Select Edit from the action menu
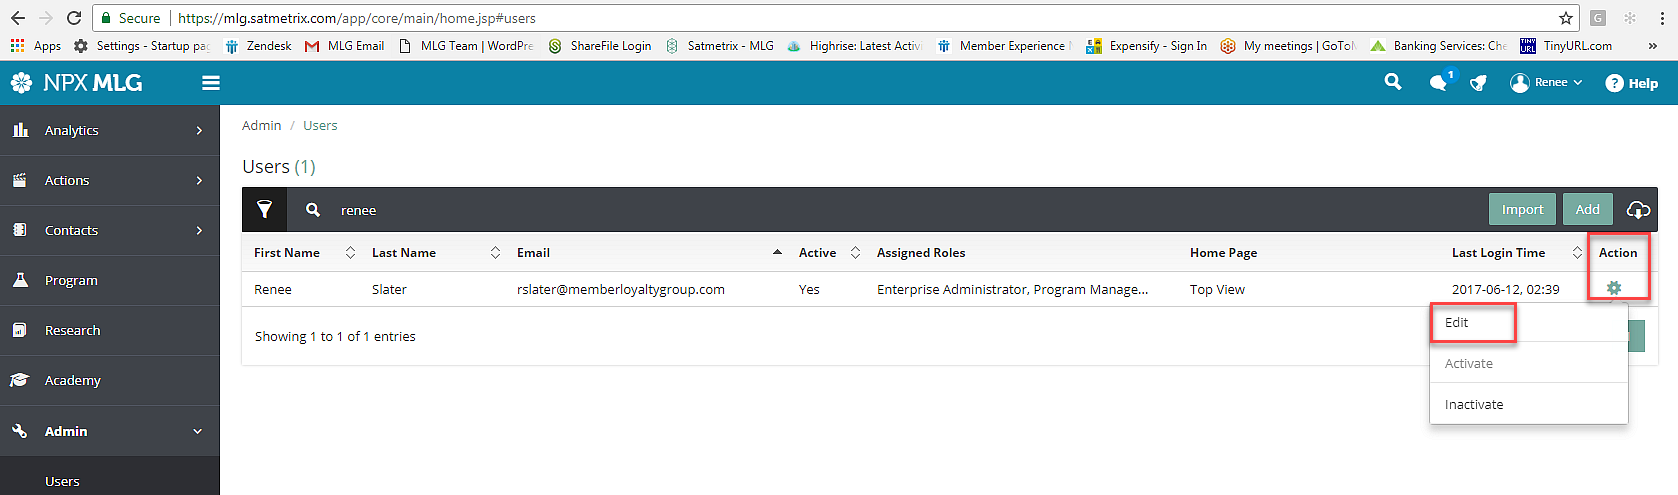Image resolution: width=1678 pixels, height=495 pixels. point(1457,323)
